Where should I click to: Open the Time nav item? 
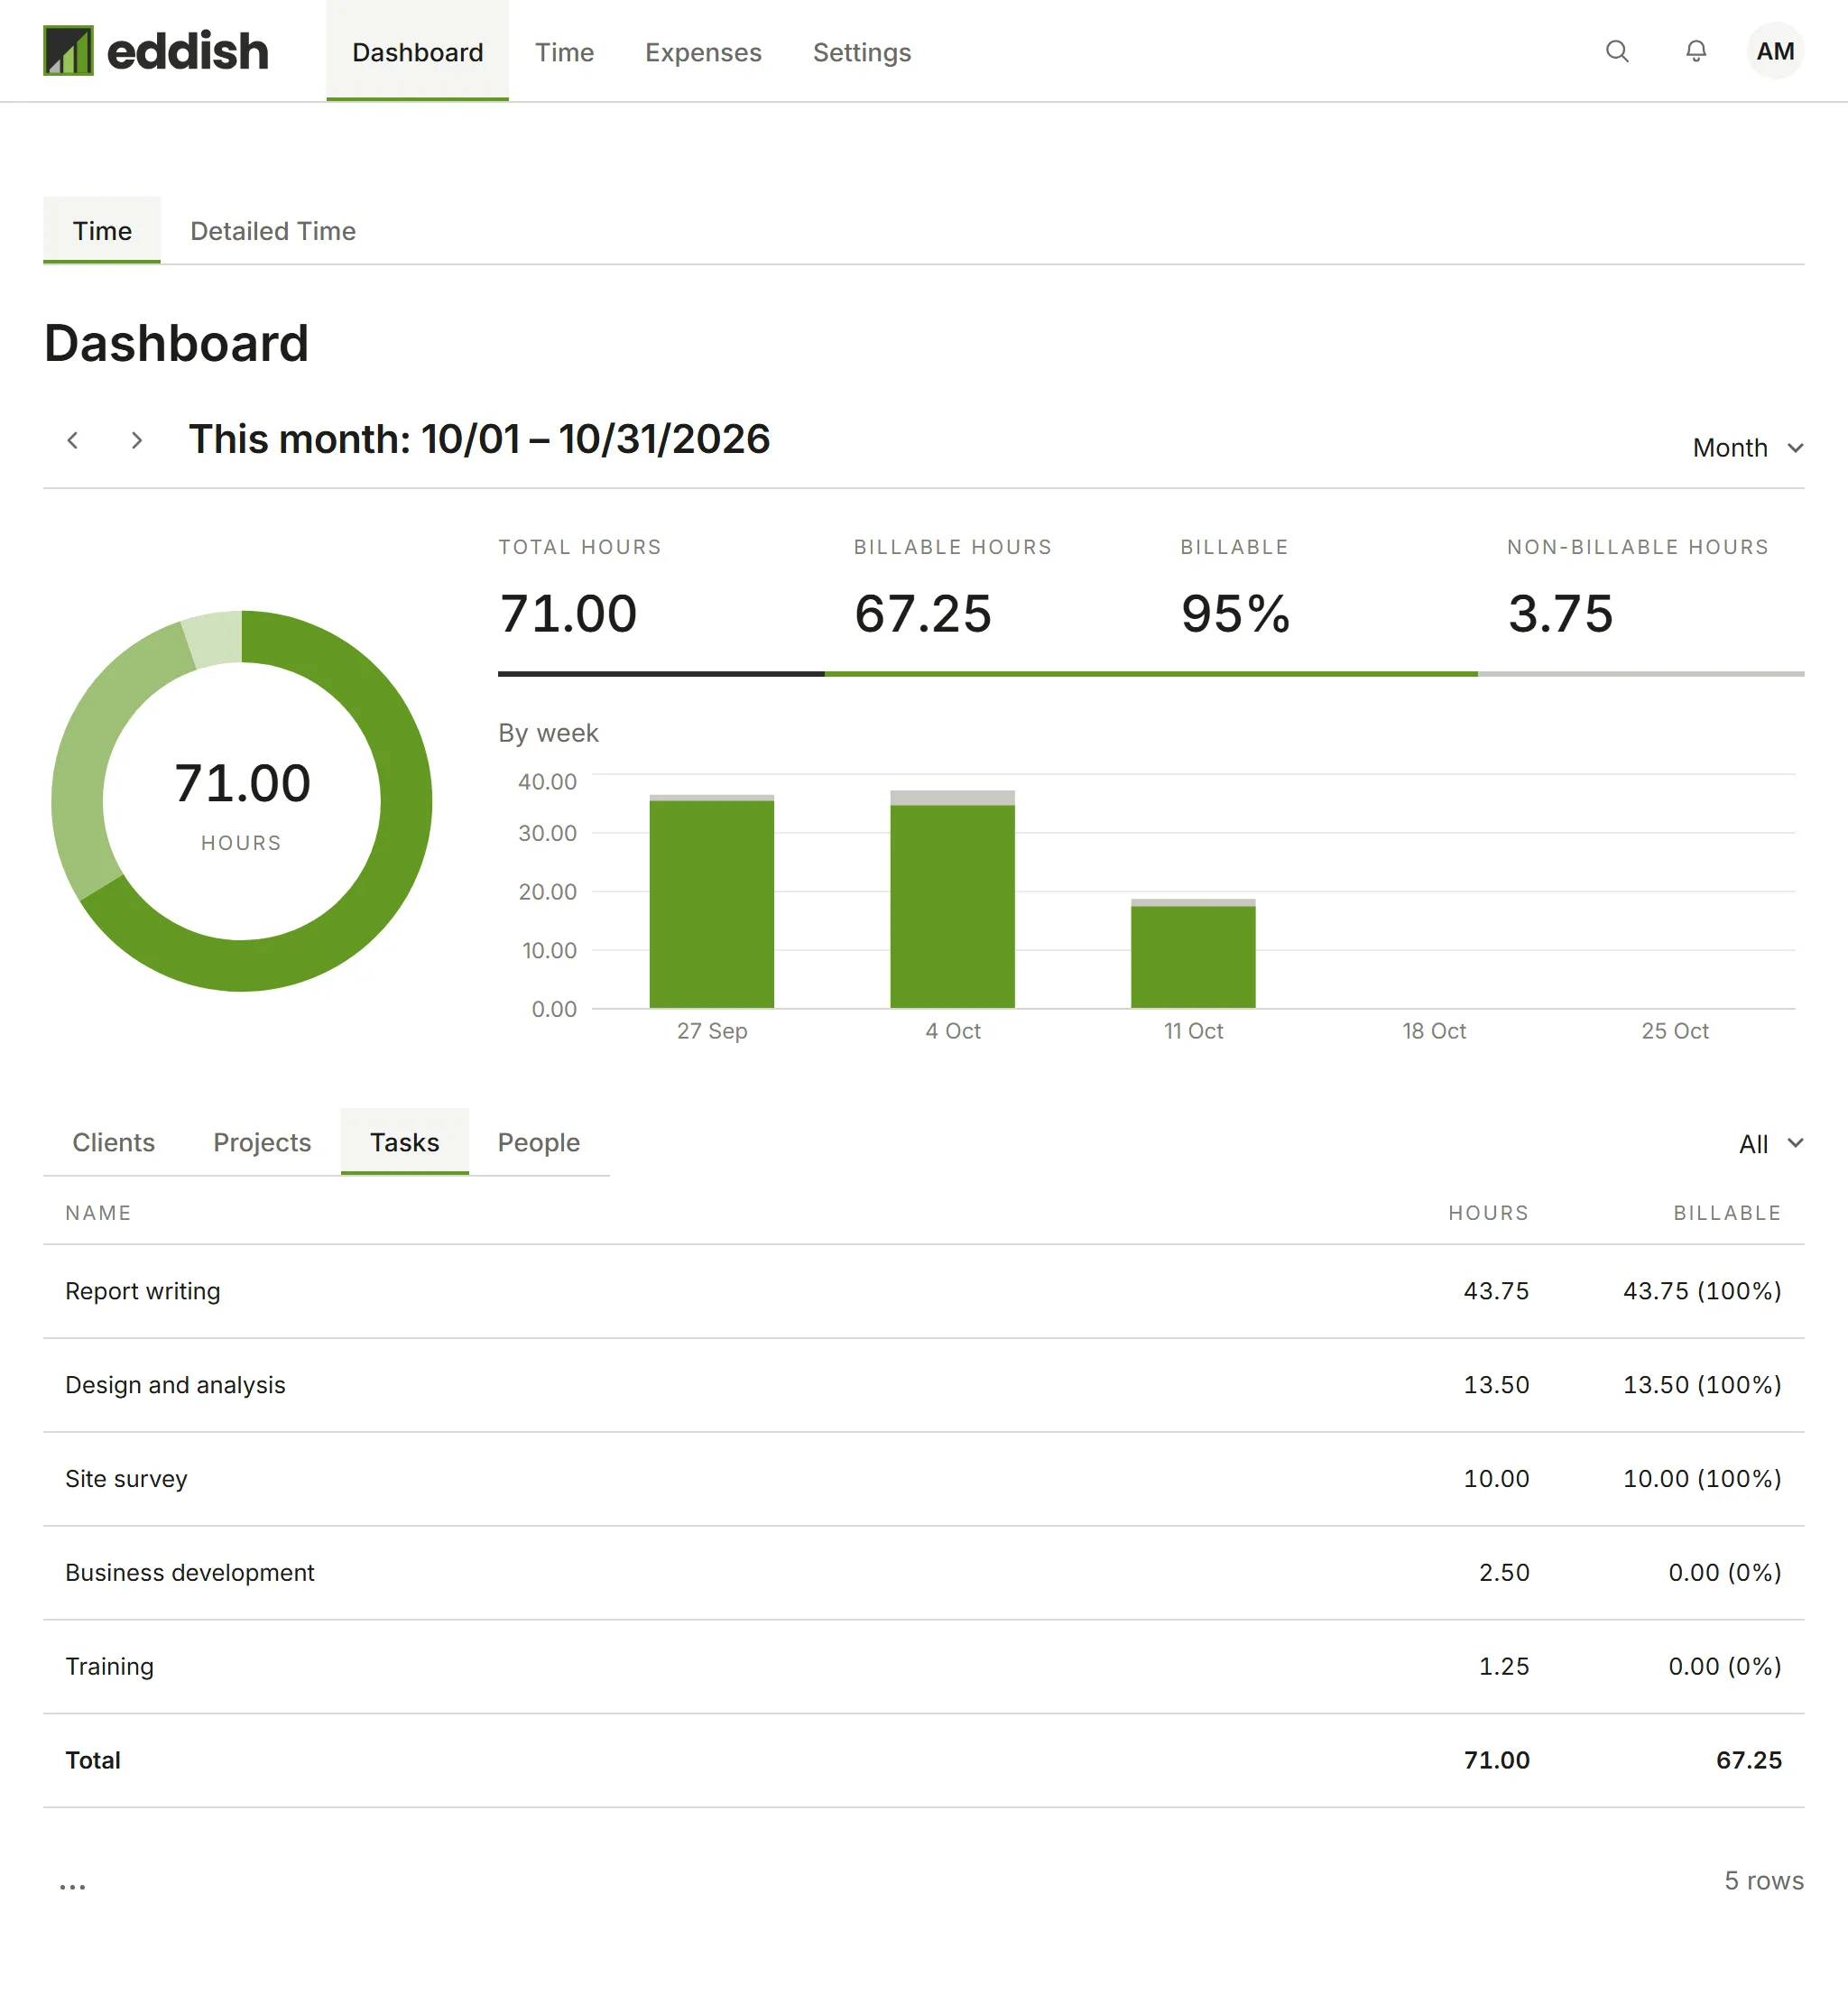[564, 52]
